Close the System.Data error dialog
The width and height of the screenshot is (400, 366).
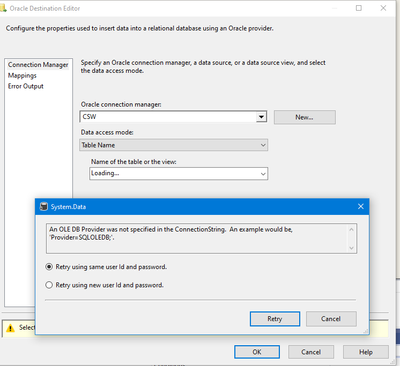[361, 207]
